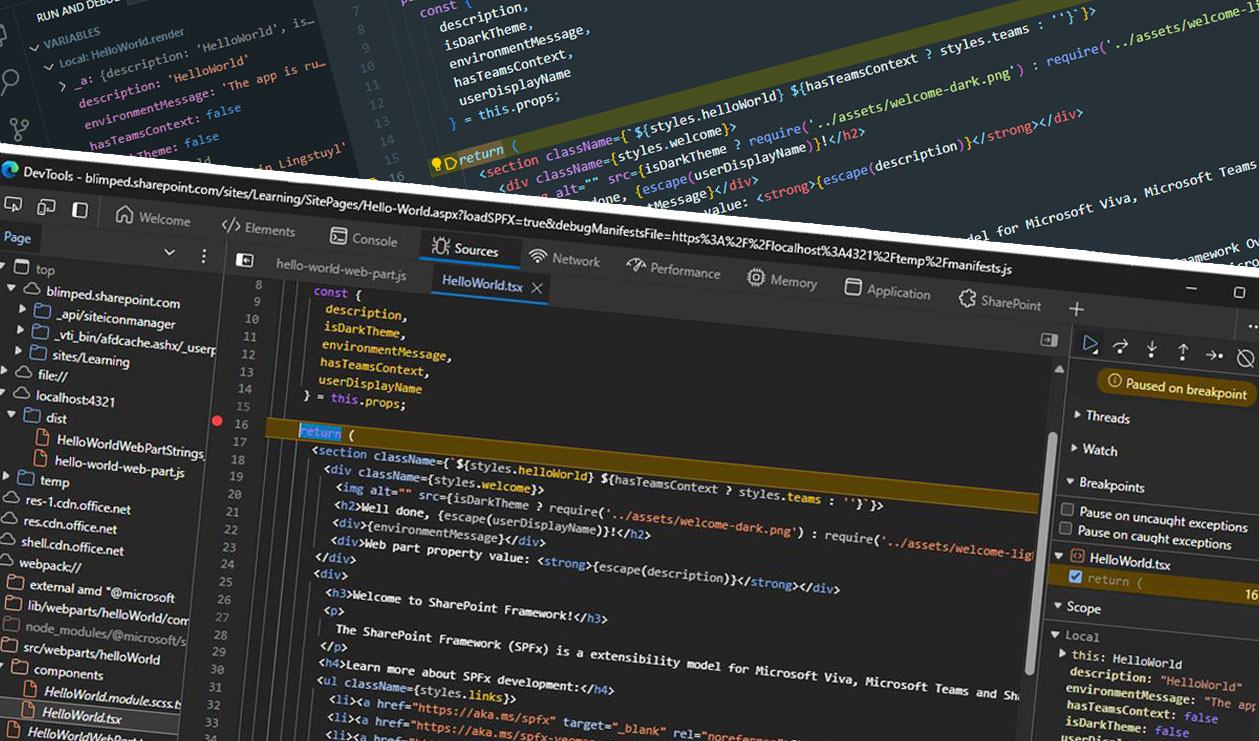Viewport: 1259px width, 741px height.
Task: Deactivate all breakpoints icon
Action: click(x=1245, y=358)
